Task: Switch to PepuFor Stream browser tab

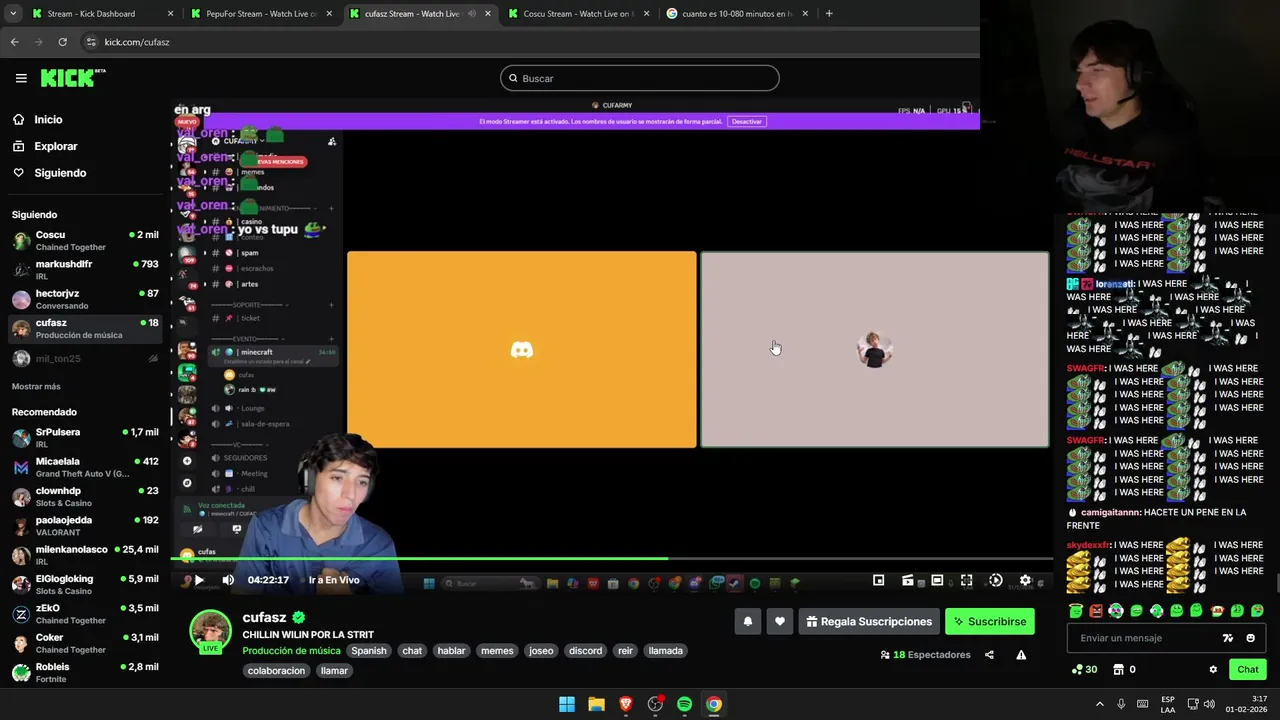Action: pyautogui.click(x=260, y=14)
